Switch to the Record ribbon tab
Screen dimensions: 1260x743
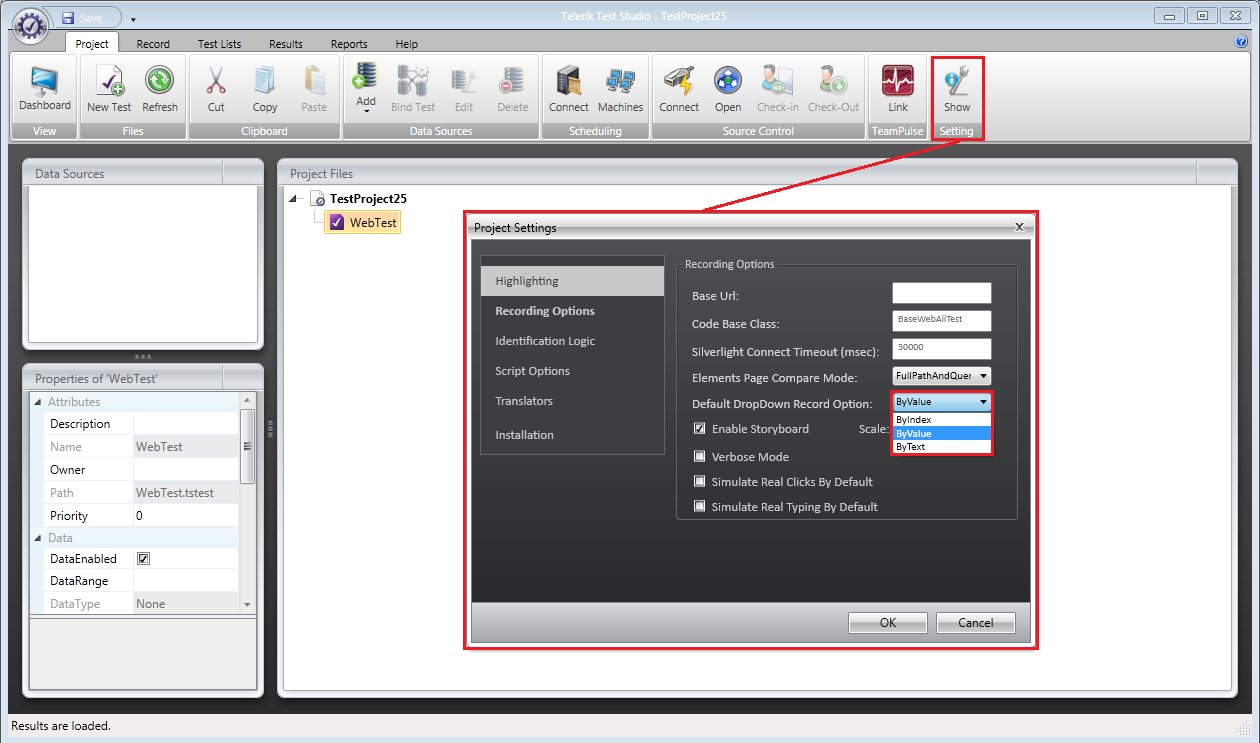153,44
